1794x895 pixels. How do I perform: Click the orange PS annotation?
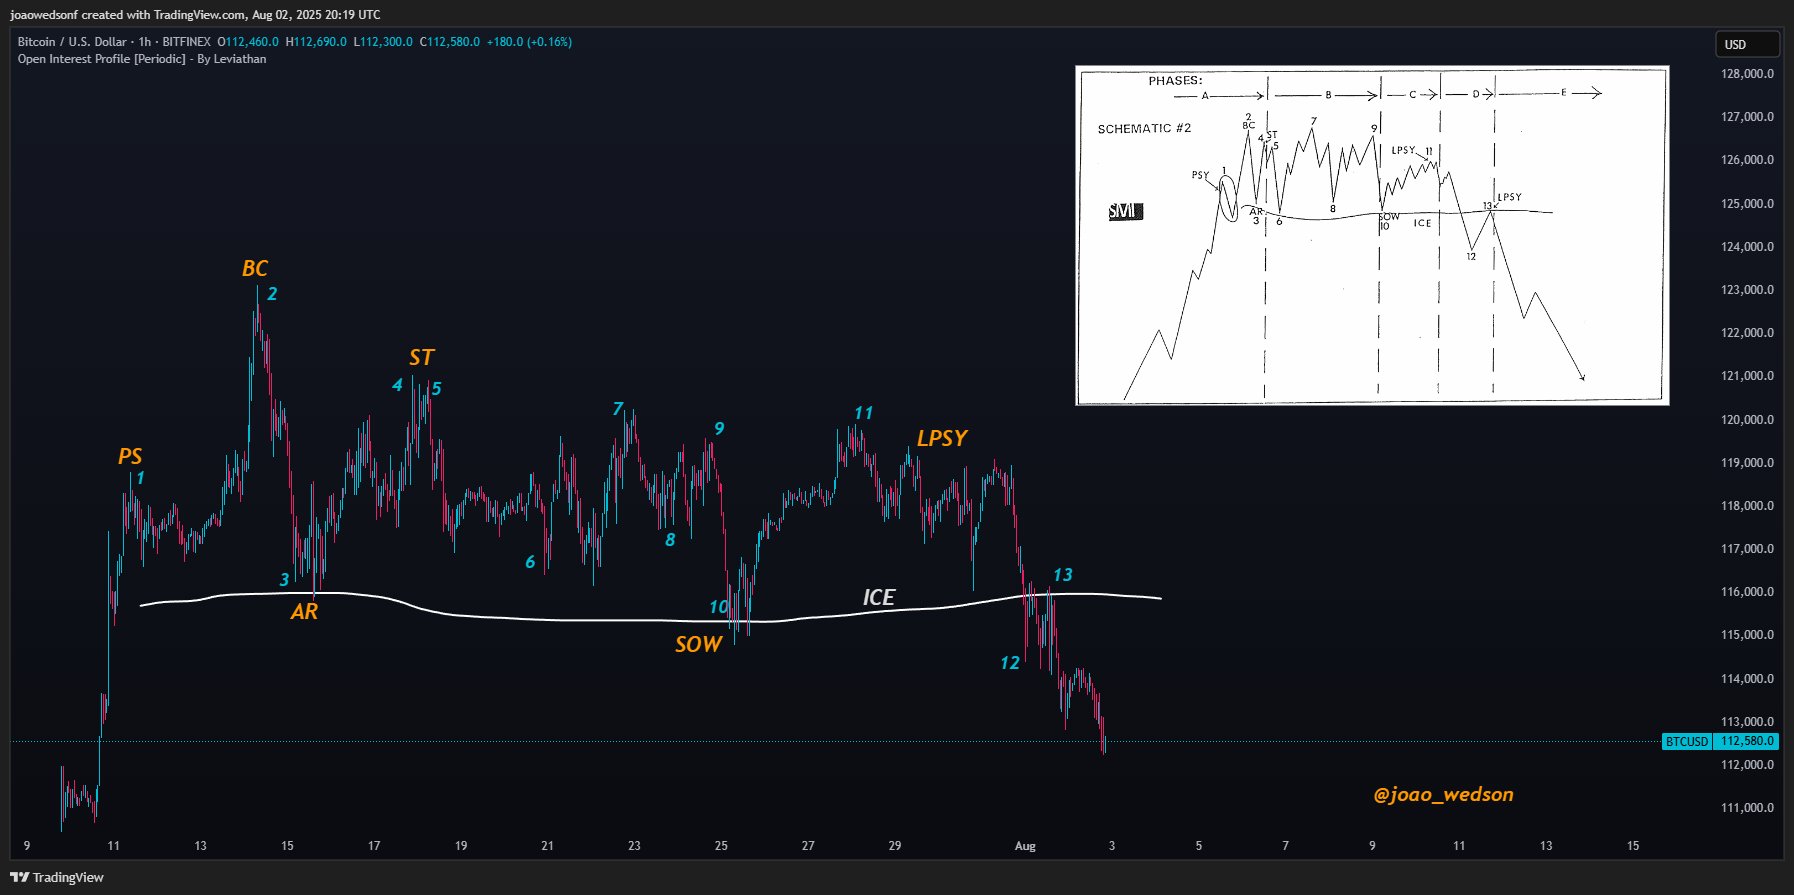tap(129, 456)
